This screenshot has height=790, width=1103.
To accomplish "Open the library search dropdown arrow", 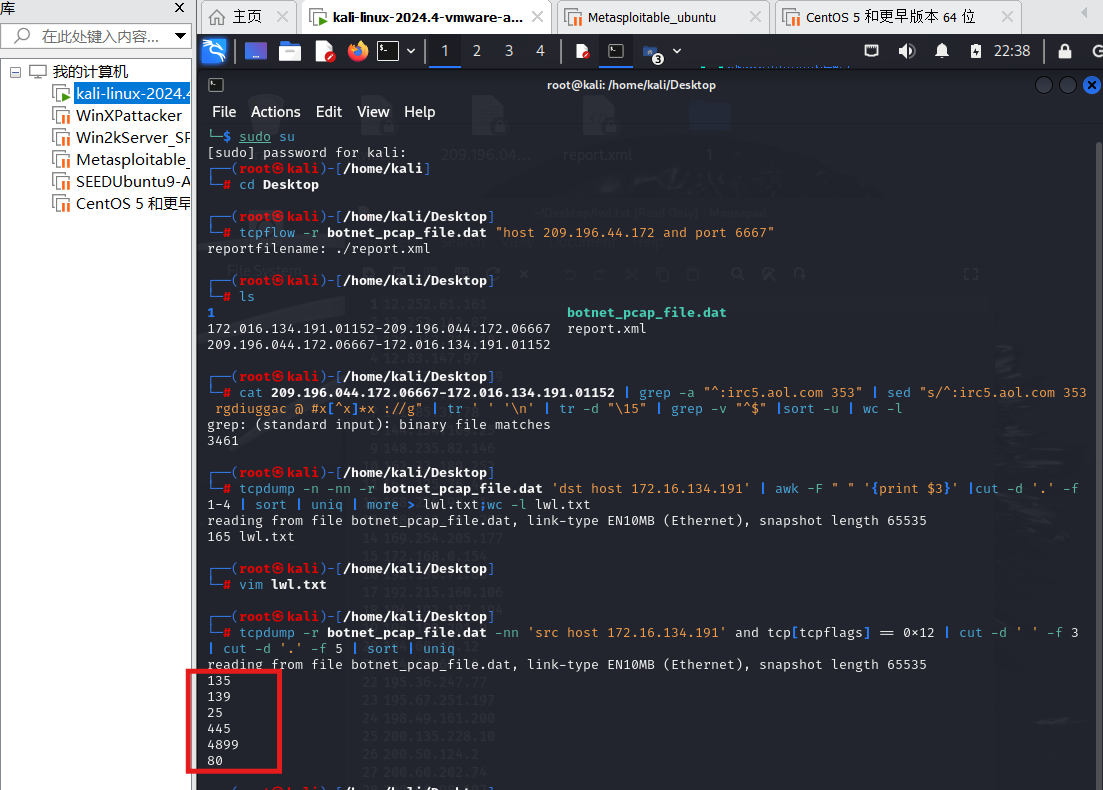I will [x=180, y=36].
